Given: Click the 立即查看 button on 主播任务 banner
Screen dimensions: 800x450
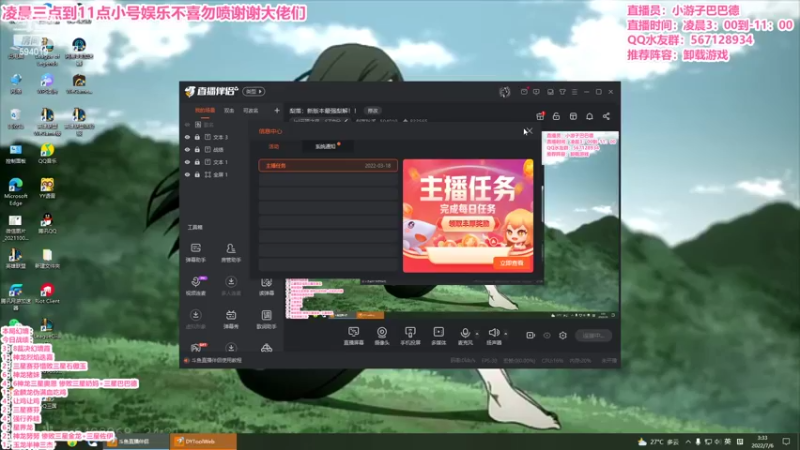Looking at the screenshot, I should (x=512, y=263).
